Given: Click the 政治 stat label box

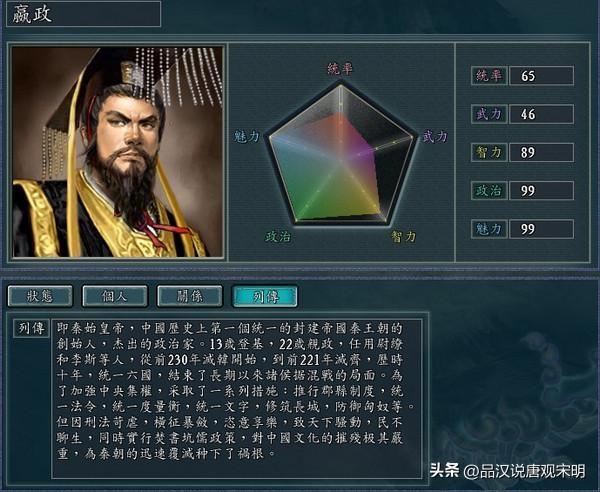Looking at the screenshot, I should point(489,191).
